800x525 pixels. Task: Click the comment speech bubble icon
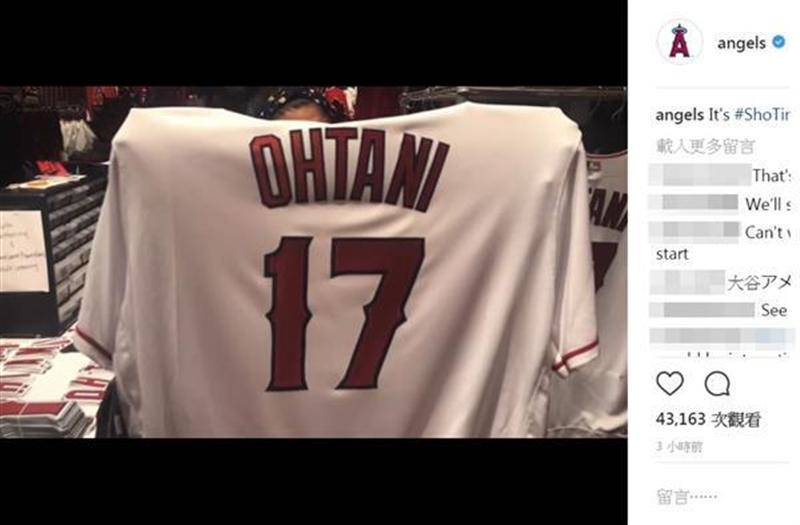point(717,384)
